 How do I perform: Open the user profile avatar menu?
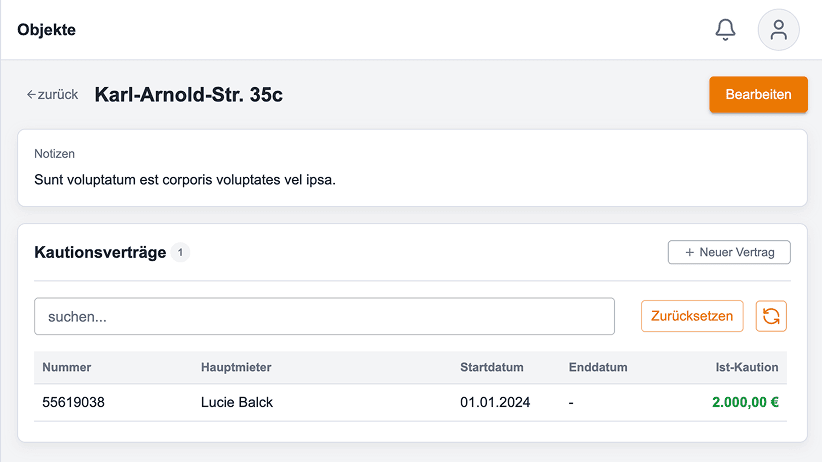point(778,29)
